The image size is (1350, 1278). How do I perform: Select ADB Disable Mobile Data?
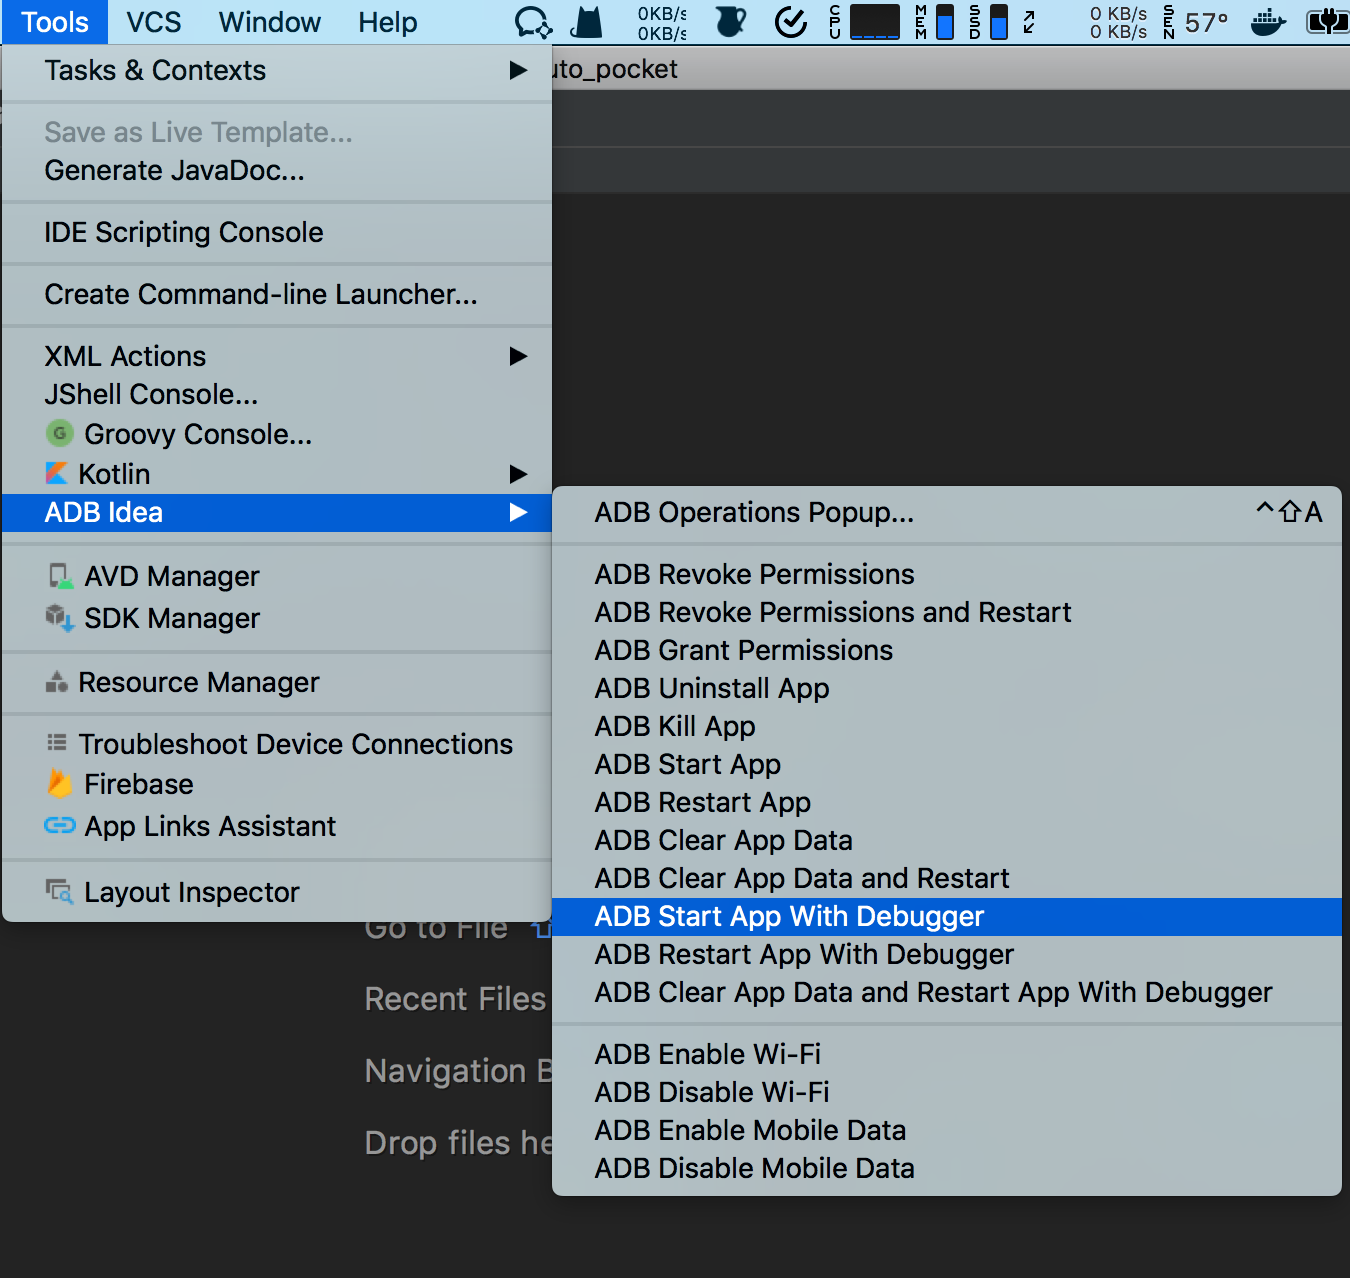pos(754,1169)
